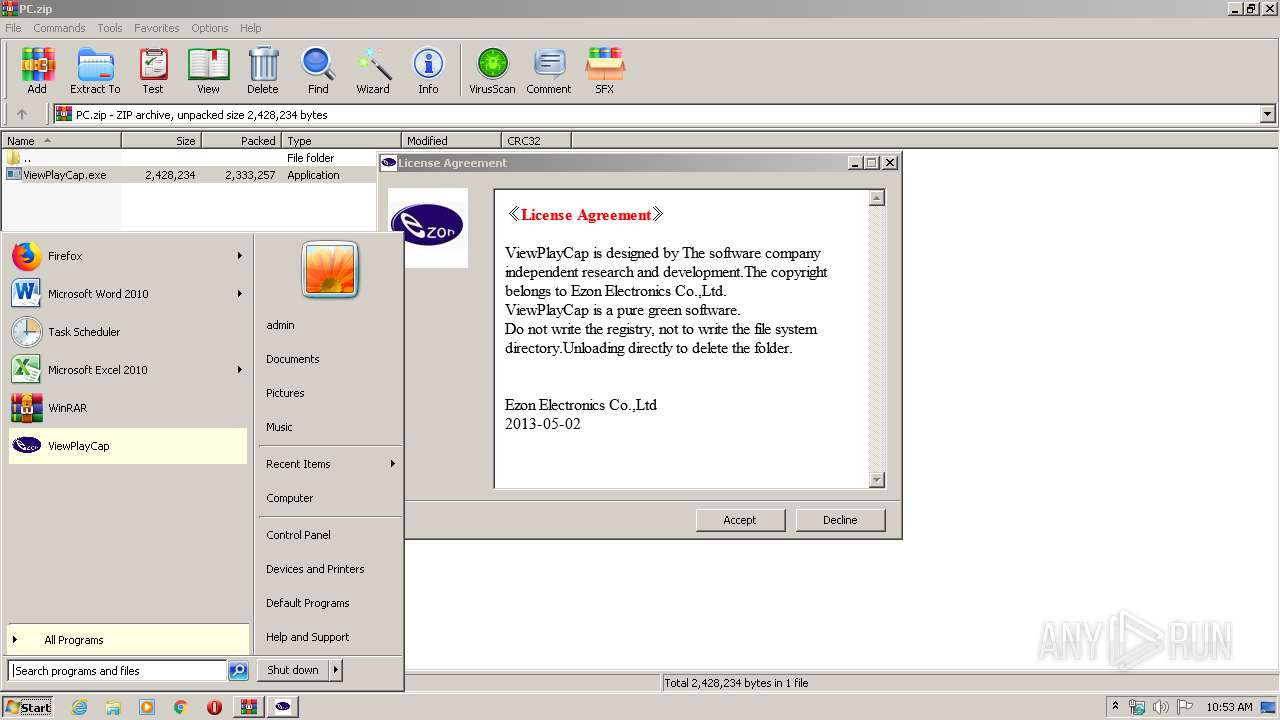The width and height of the screenshot is (1280, 720).
Task: Open the Favorites menu
Action: pyautogui.click(x=157, y=28)
